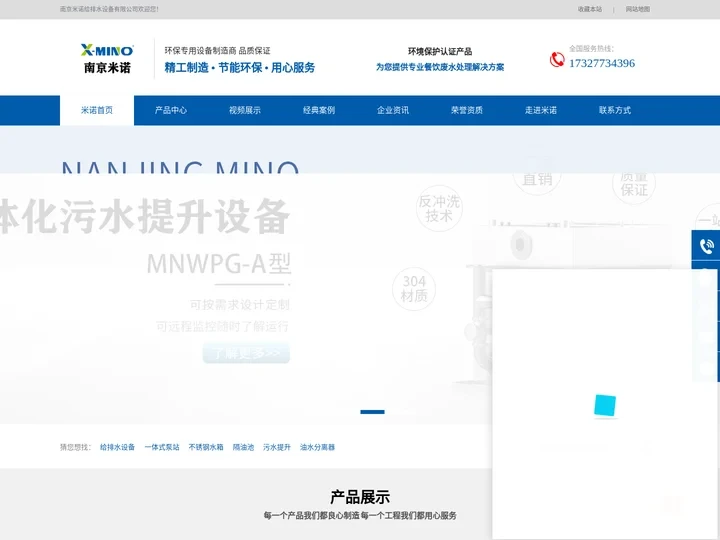Click the 隔油池 keyword link
This screenshot has width=720, height=540.
point(243,447)
